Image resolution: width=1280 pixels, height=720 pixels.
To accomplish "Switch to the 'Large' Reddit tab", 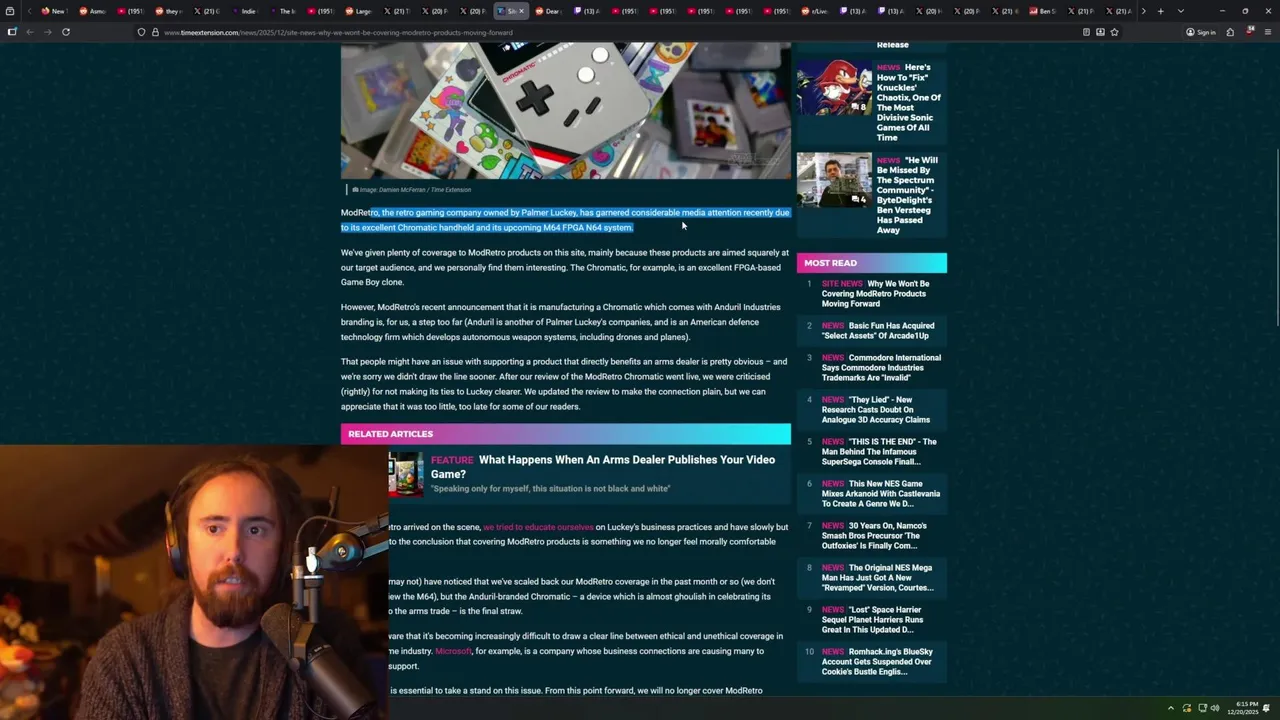I will [x=359, y=11].
